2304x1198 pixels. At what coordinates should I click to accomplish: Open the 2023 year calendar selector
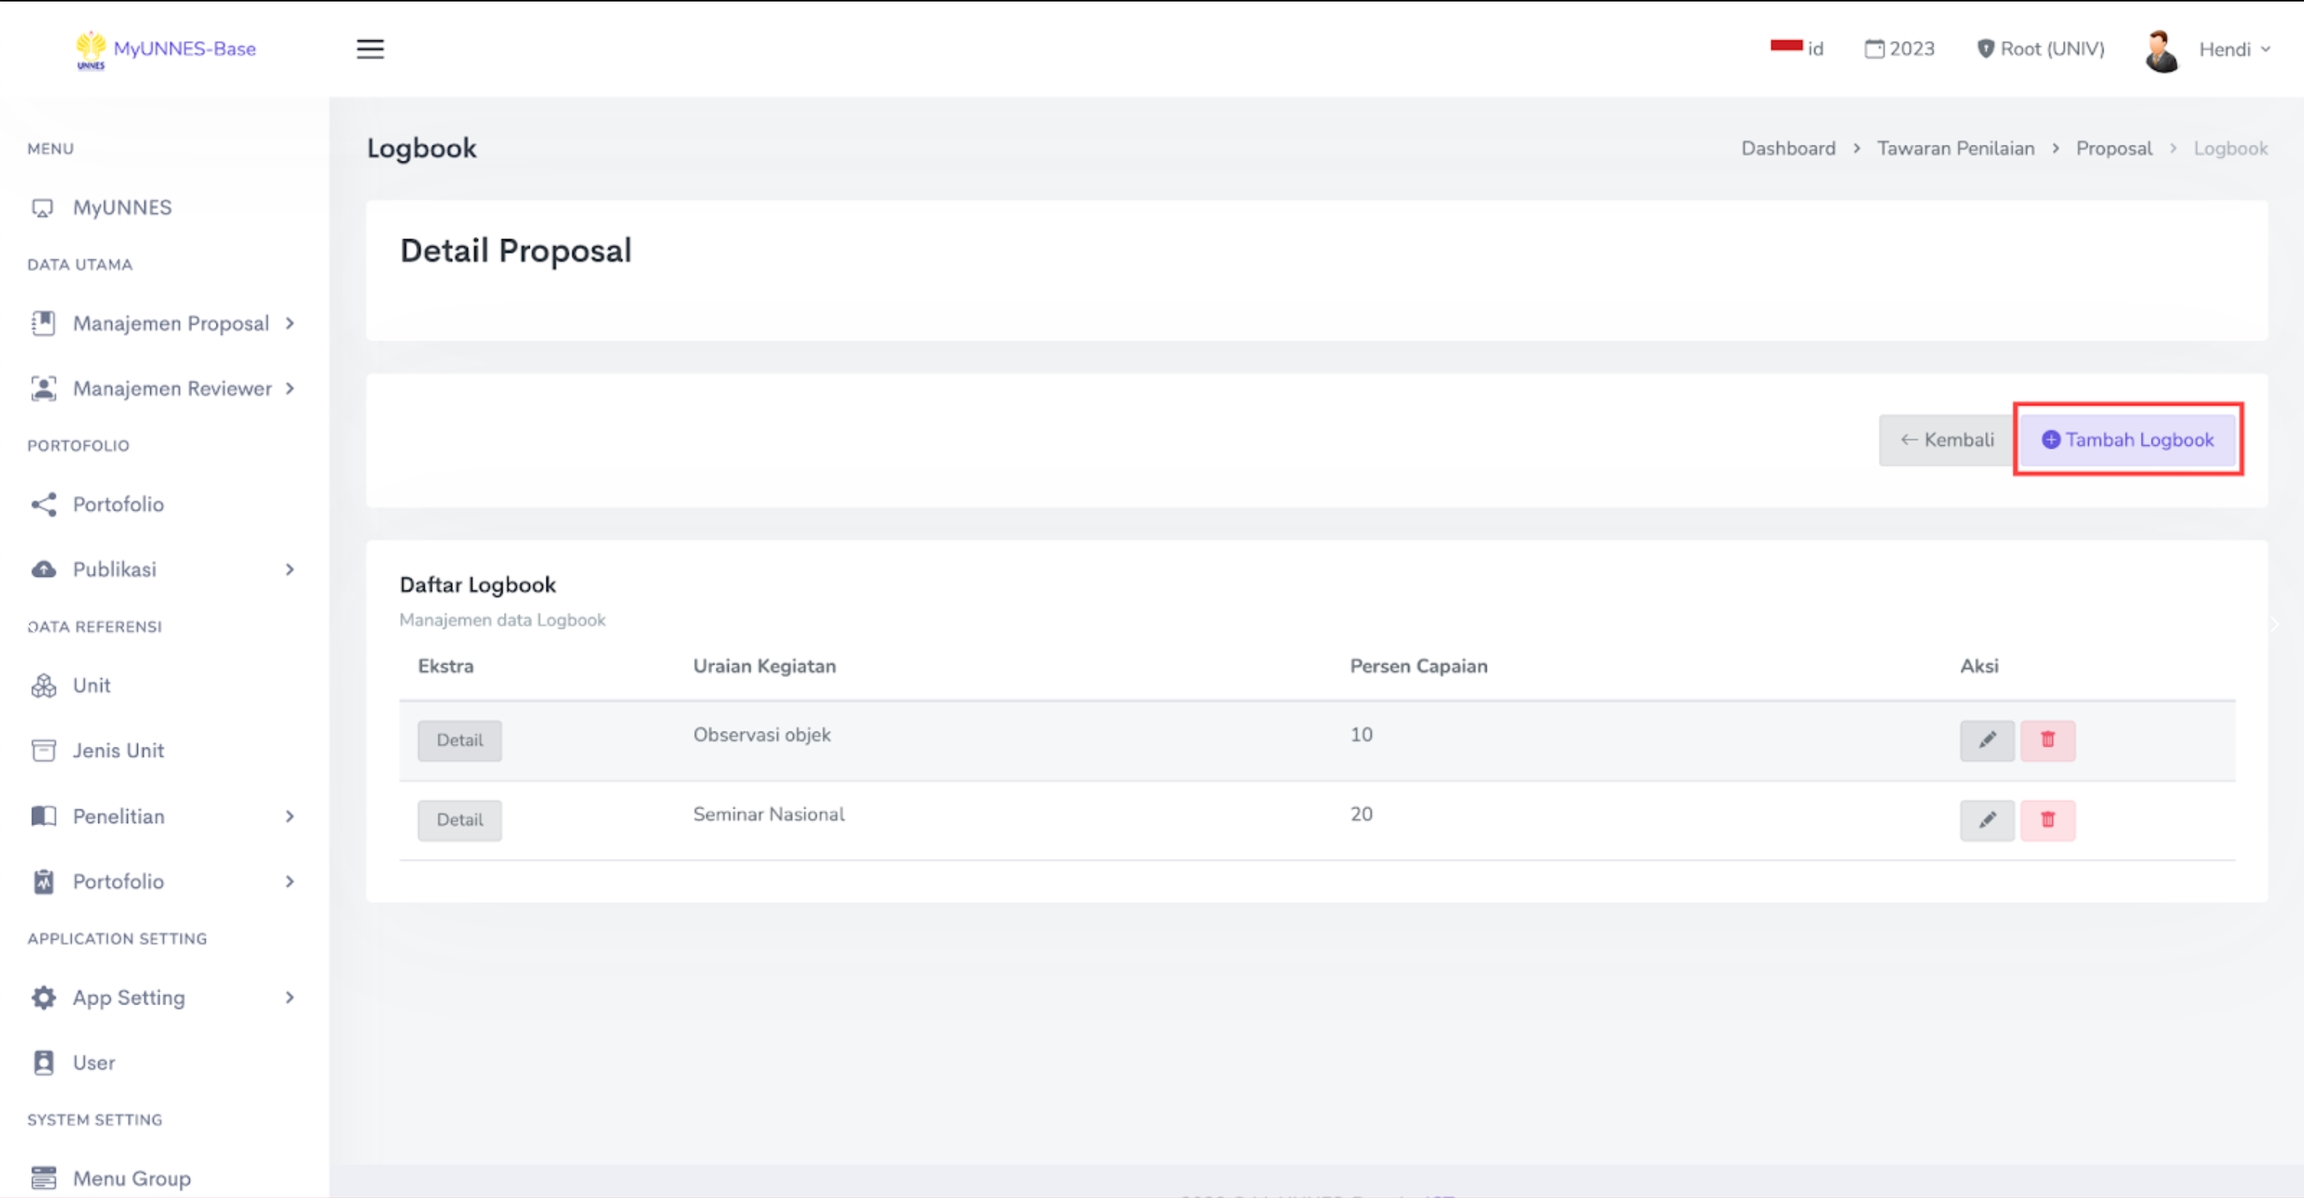coord(1899,49)
